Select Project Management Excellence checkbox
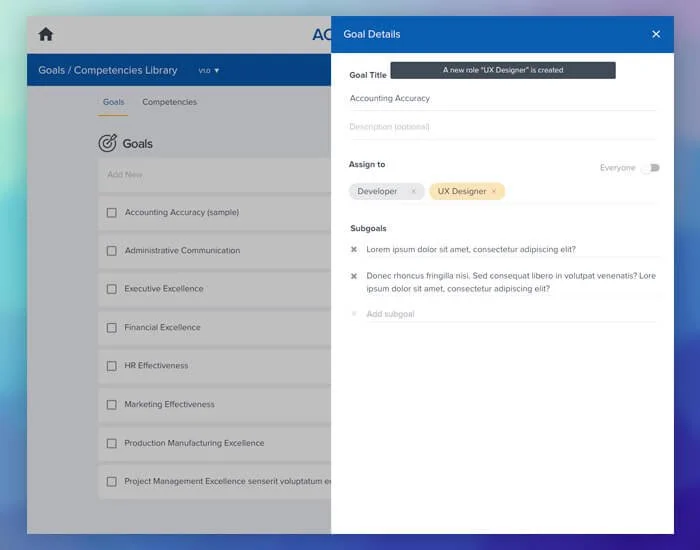 pyautogui.click(x=112, y=482)
